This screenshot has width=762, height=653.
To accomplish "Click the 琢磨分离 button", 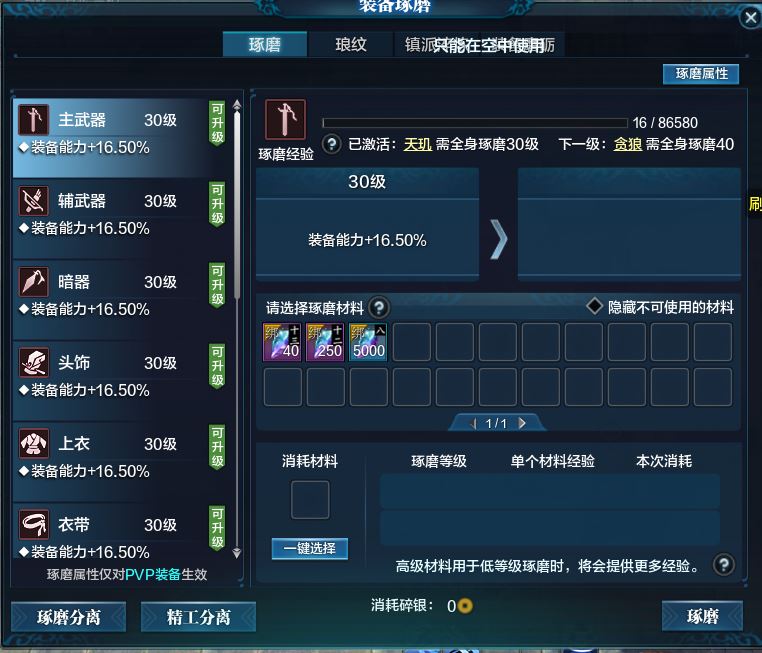I will tap(69, 617).
